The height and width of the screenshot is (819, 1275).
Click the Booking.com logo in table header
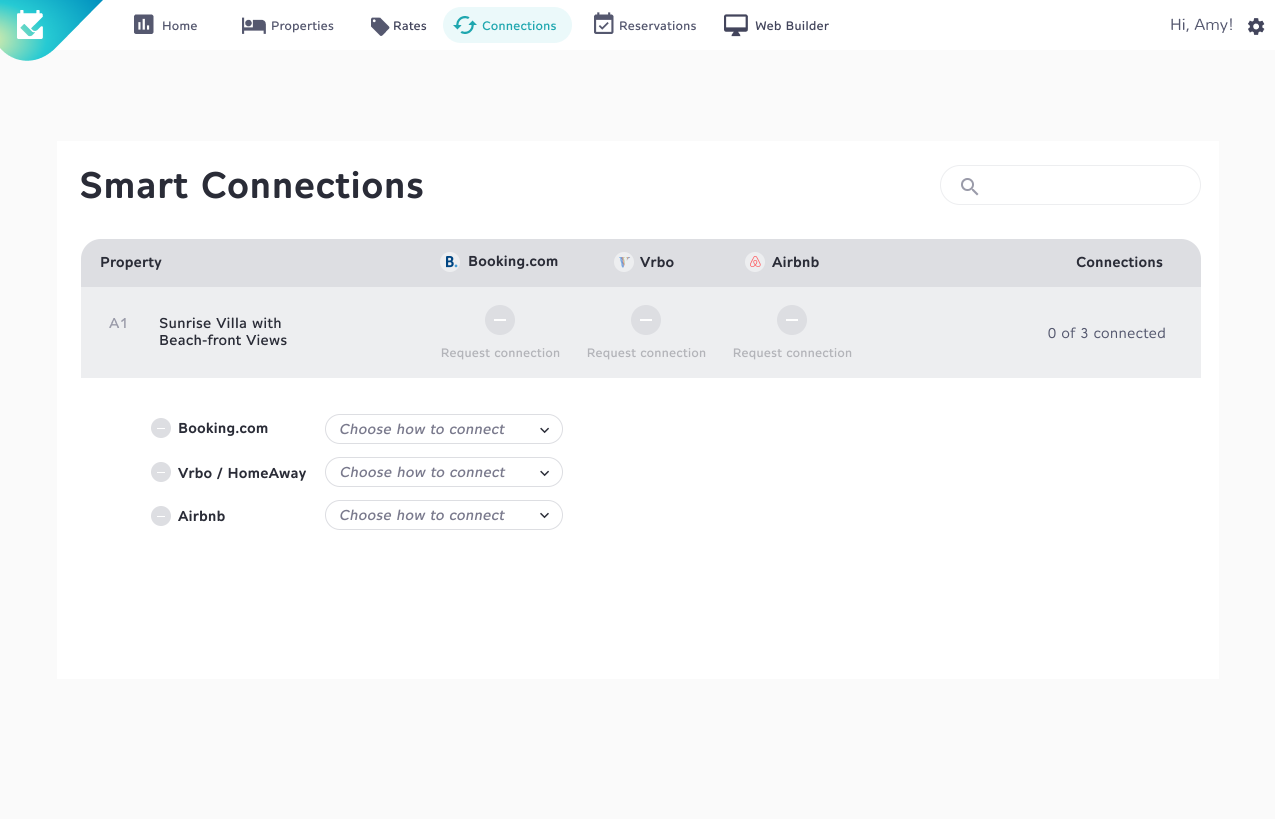[451, 262]
